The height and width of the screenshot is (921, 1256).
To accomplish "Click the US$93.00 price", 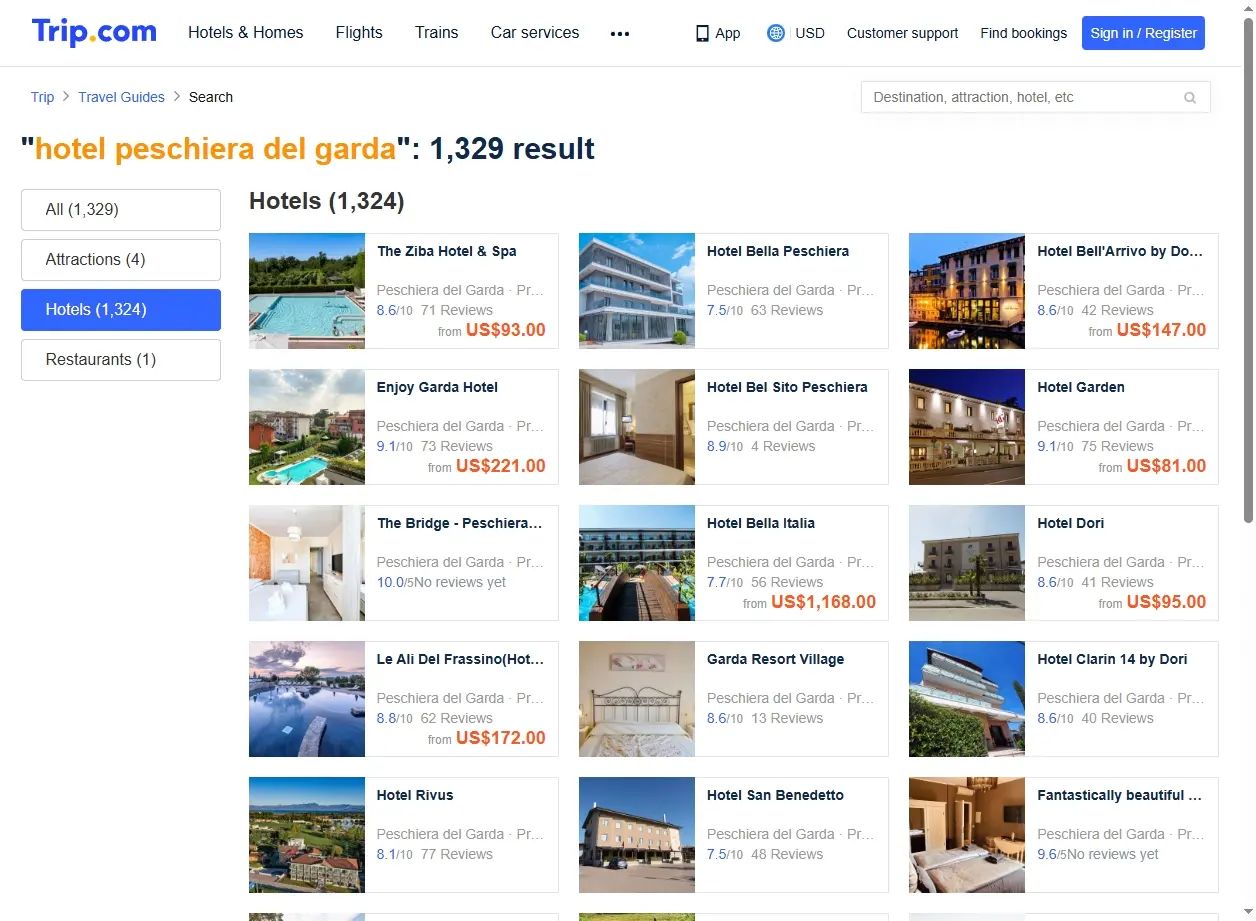I will (506, 330).
